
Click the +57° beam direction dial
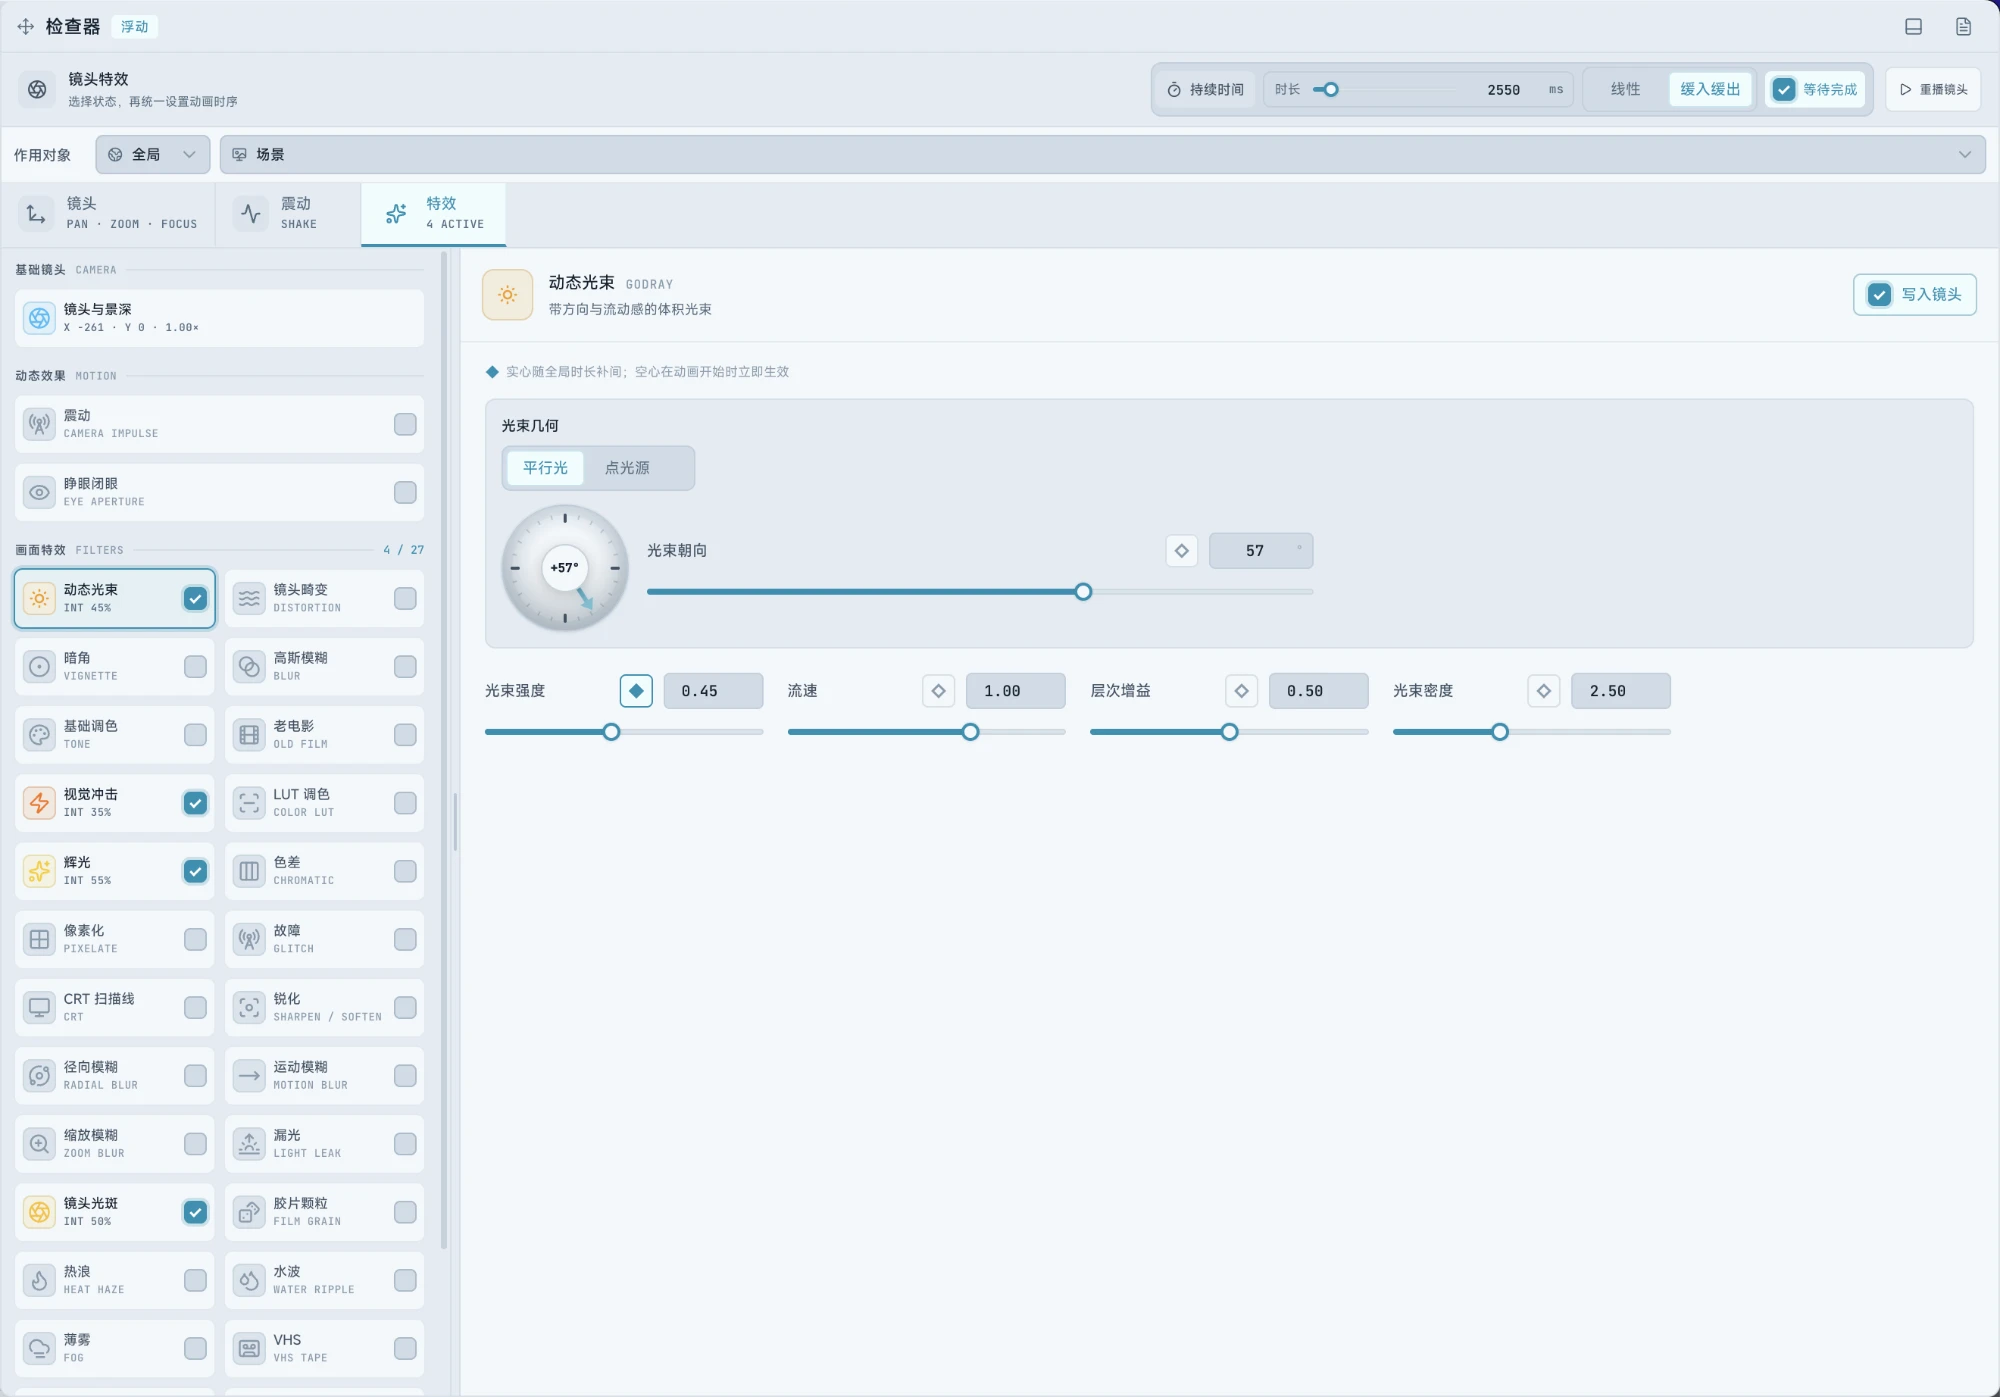pos(565,568)
